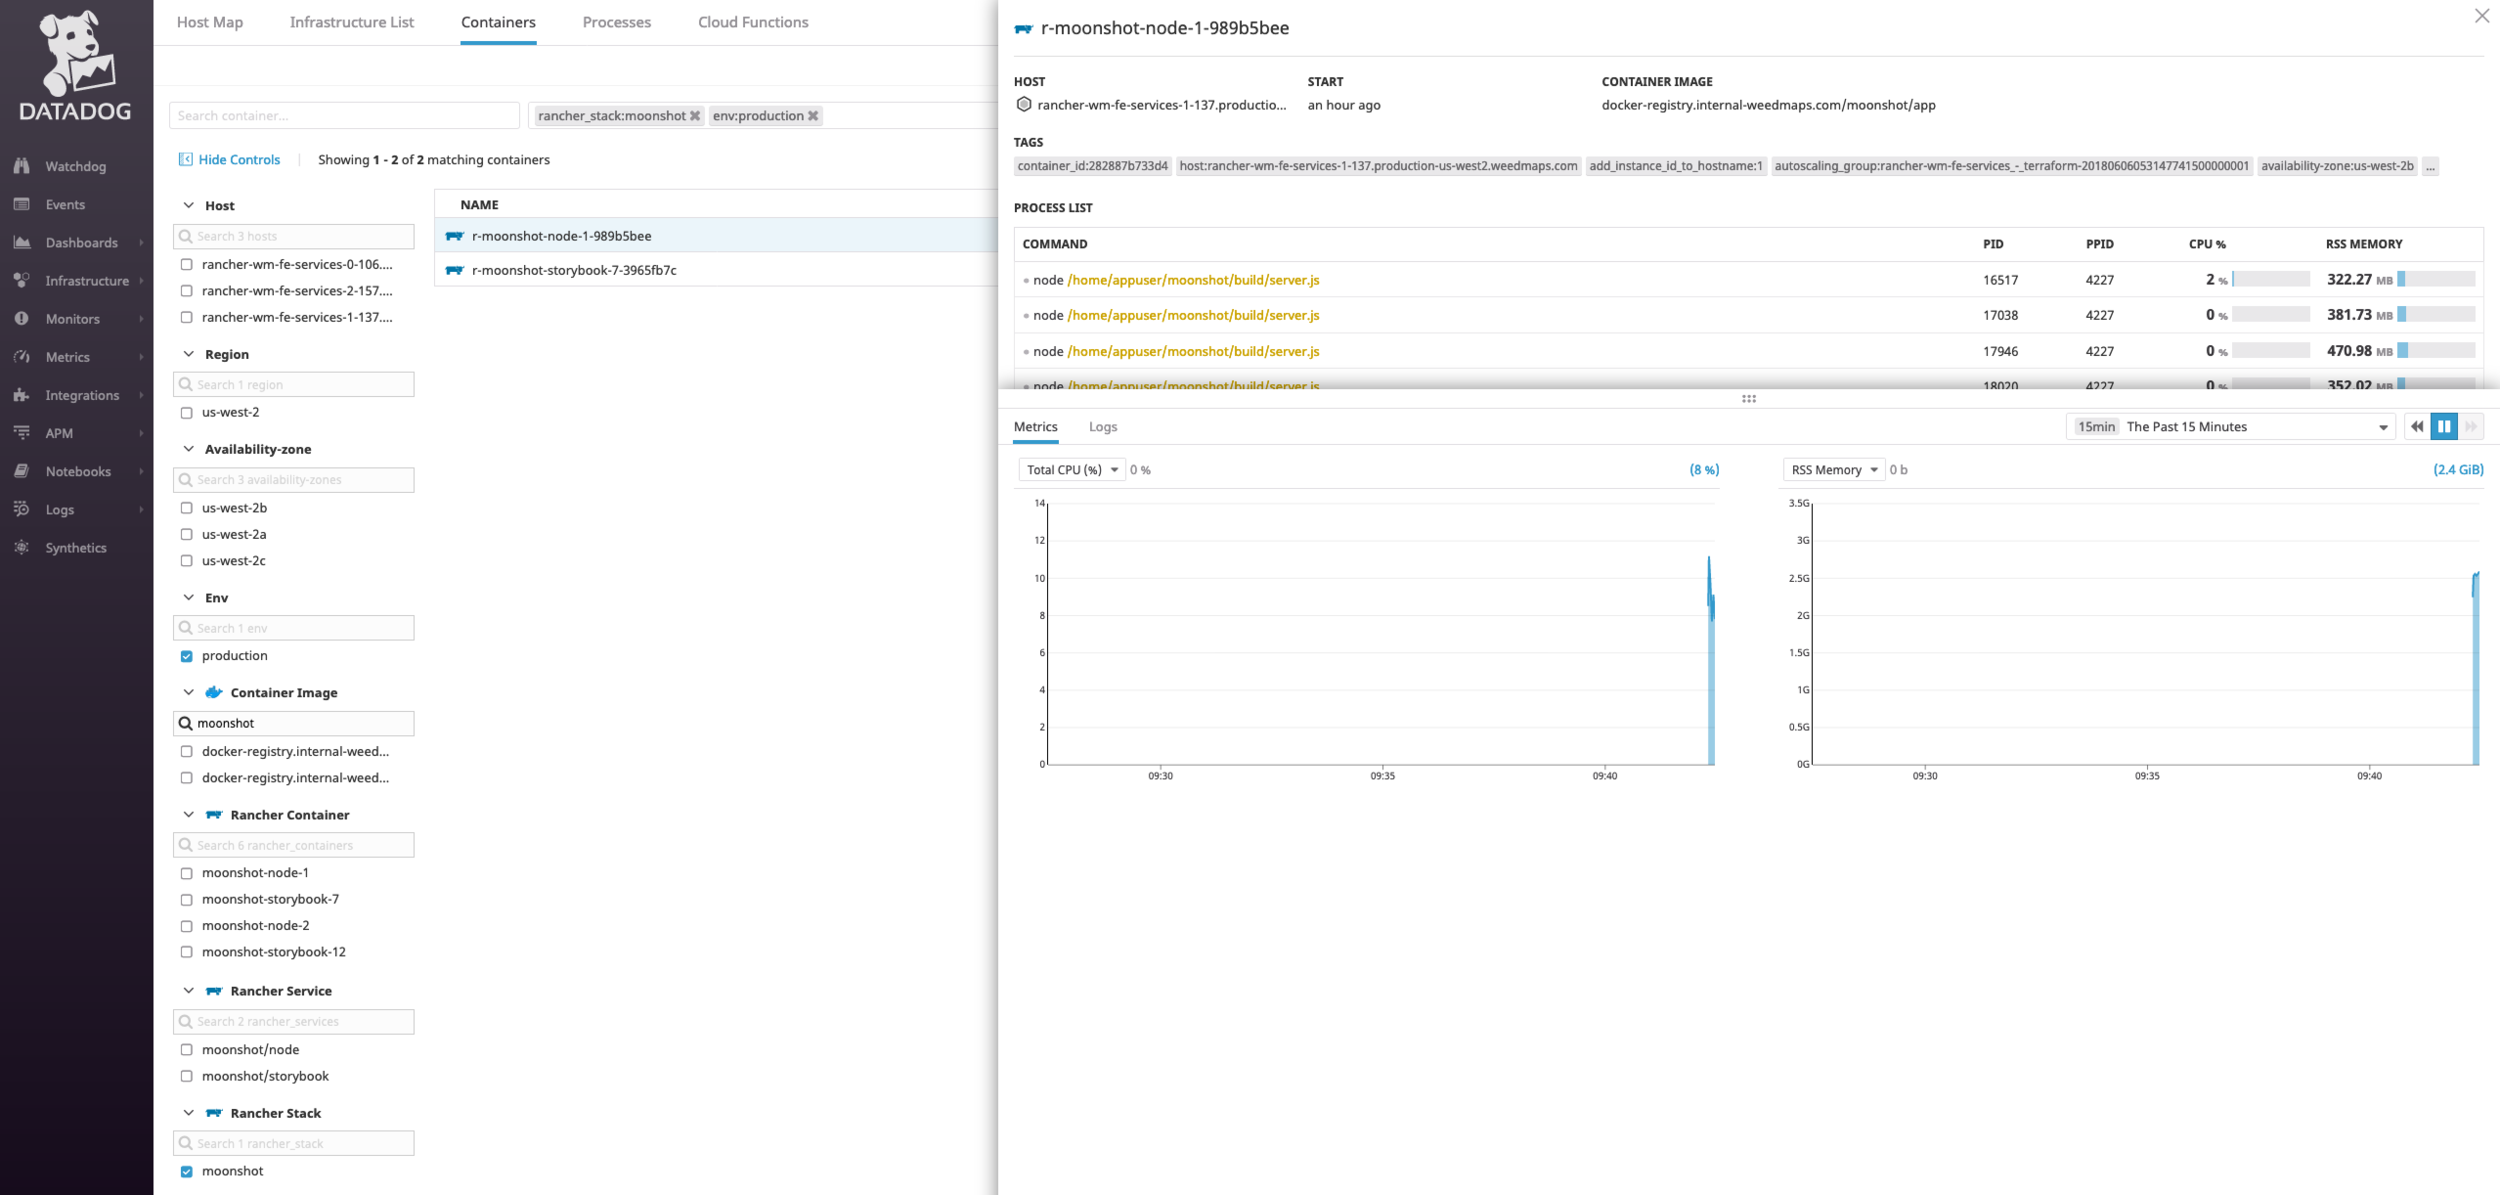The height and width of the screenshot is (1195, 2500).
Task: Open Watchdog from the sidebar
Action: point(75,166)
